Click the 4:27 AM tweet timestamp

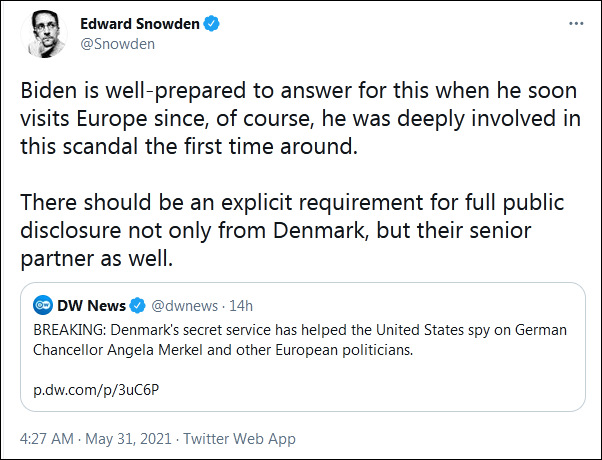pos(49,439)
